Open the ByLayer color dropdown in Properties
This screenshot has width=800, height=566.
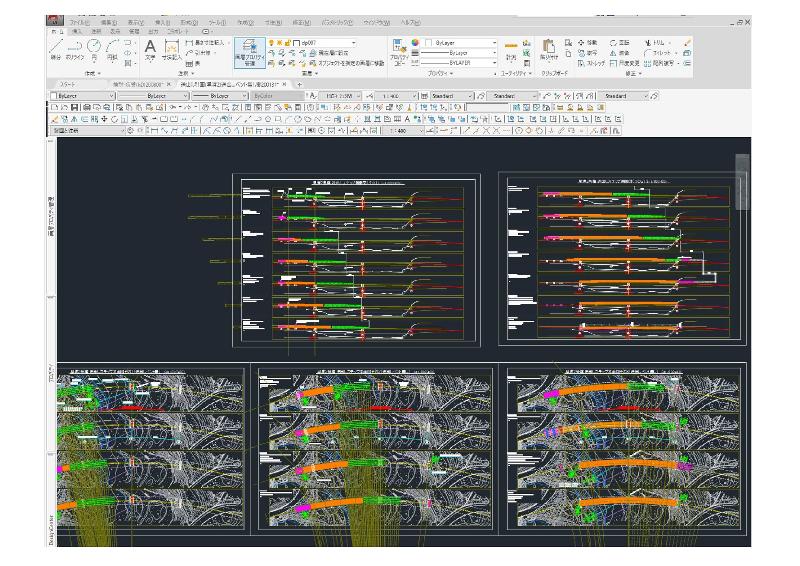pyautogui.click(x=494, y=43)
